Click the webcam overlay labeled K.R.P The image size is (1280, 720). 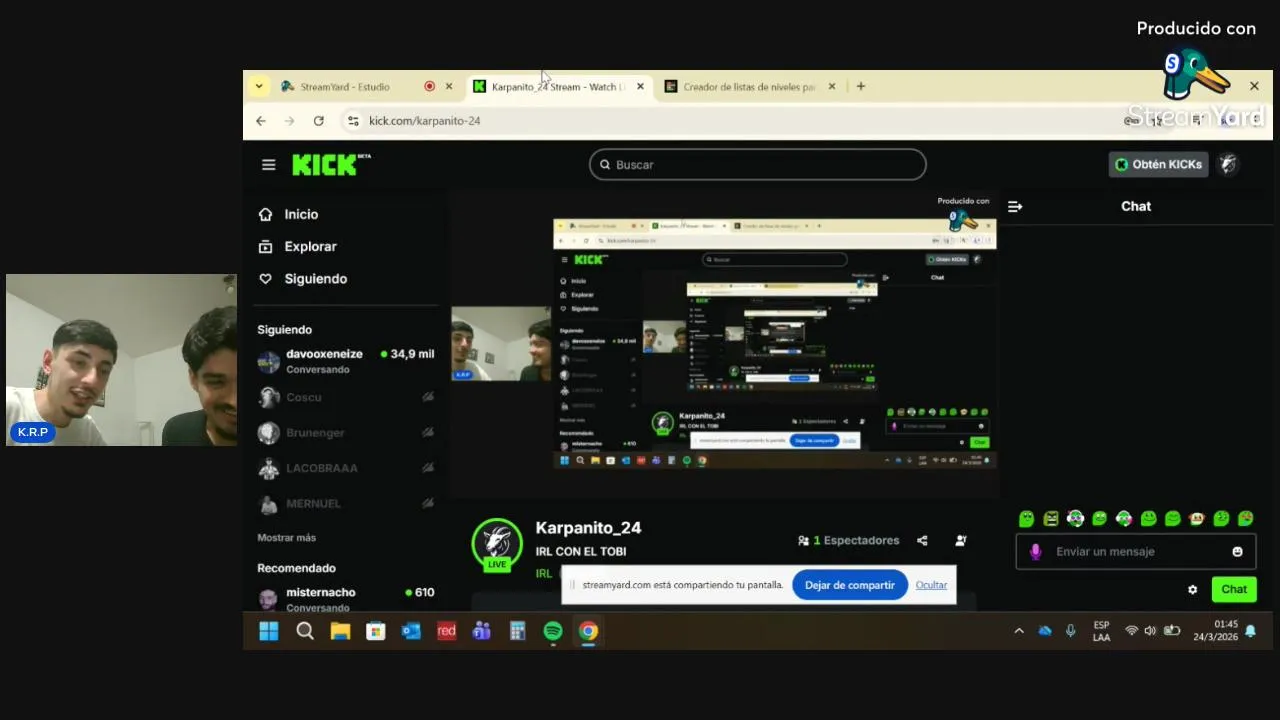tap(122, 360)
